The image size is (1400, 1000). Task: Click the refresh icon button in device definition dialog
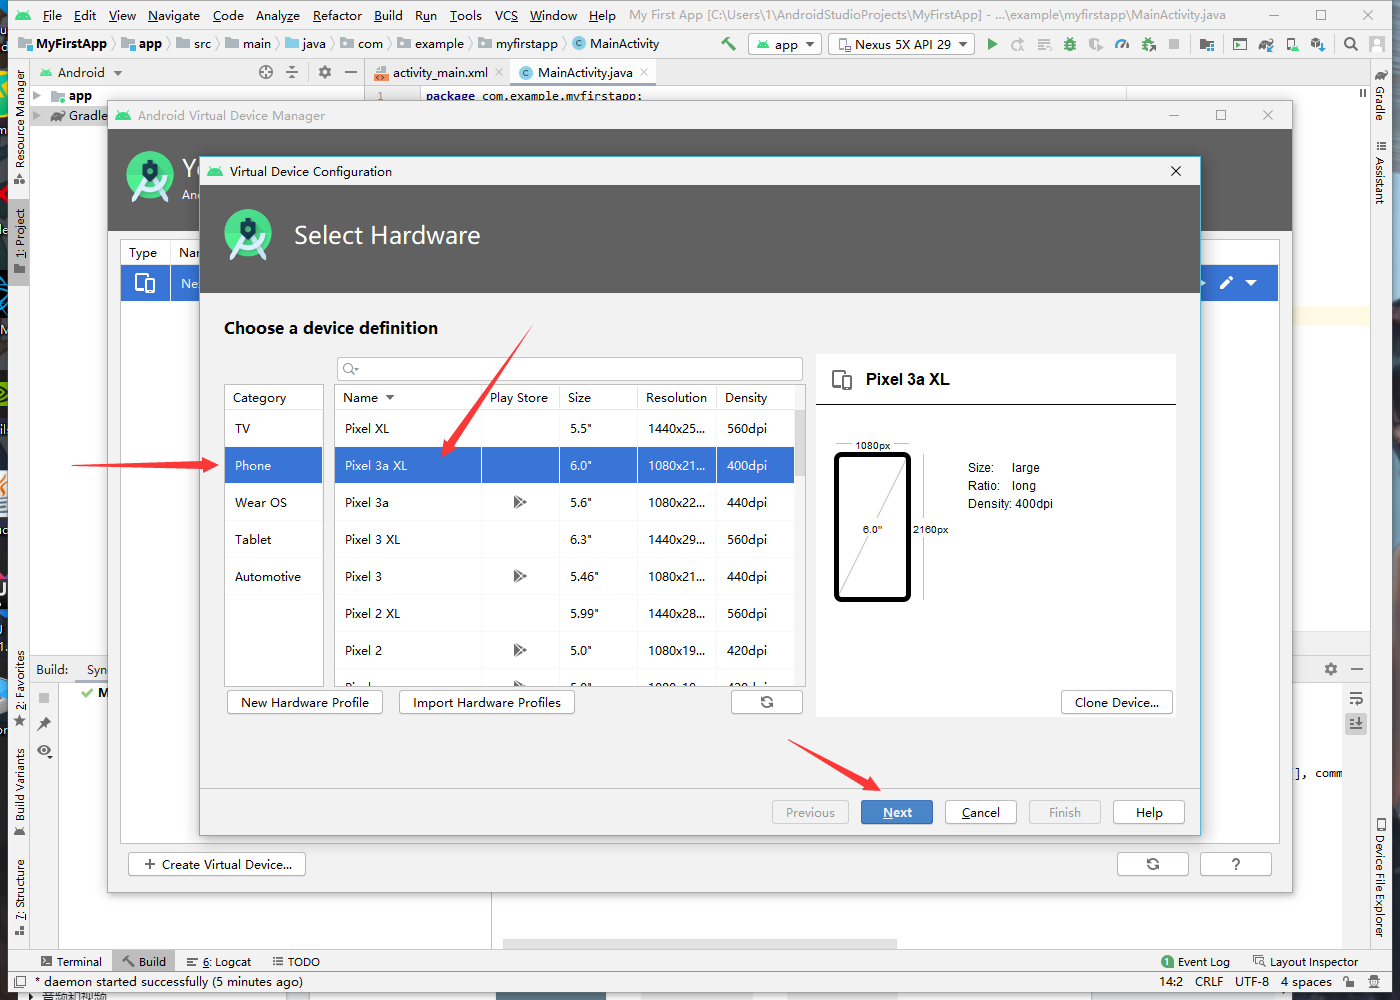[x=767, y=702]
